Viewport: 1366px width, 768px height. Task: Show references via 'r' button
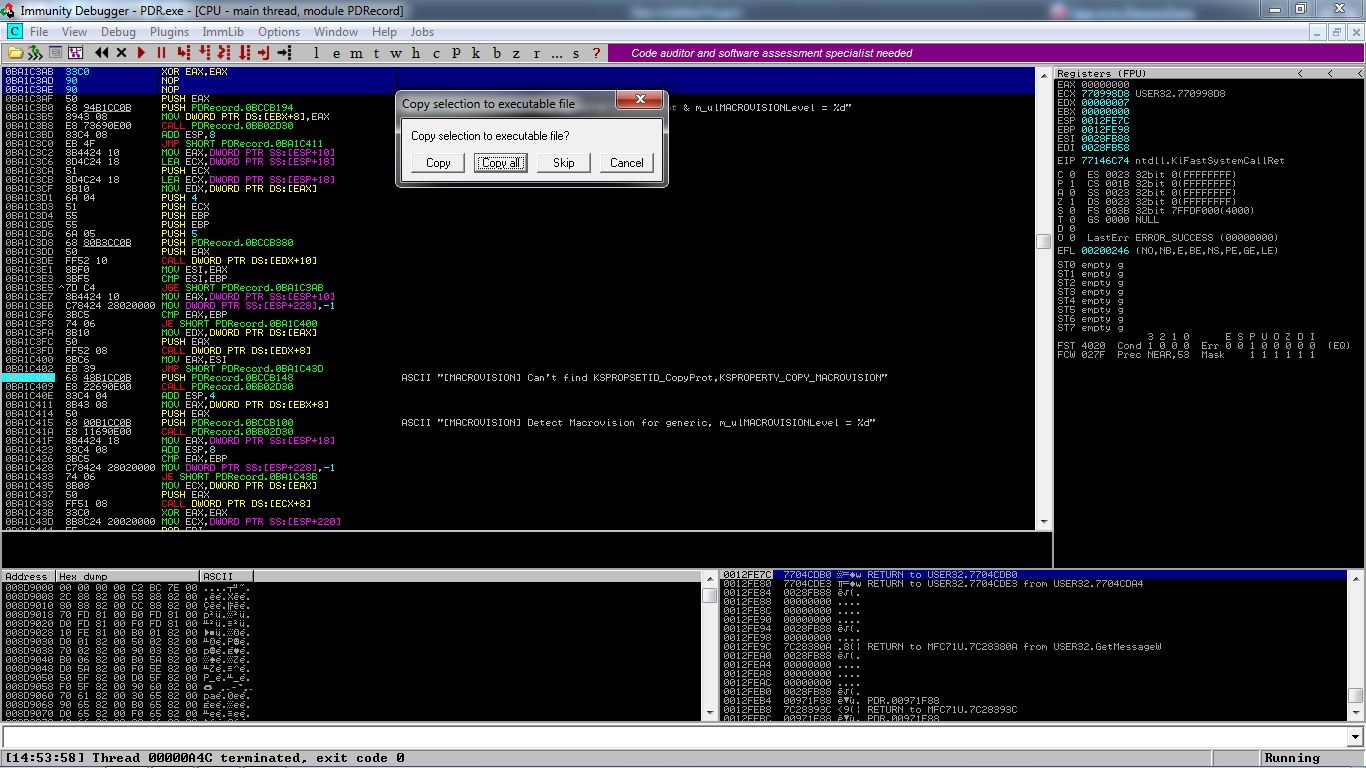pos(537,53)
